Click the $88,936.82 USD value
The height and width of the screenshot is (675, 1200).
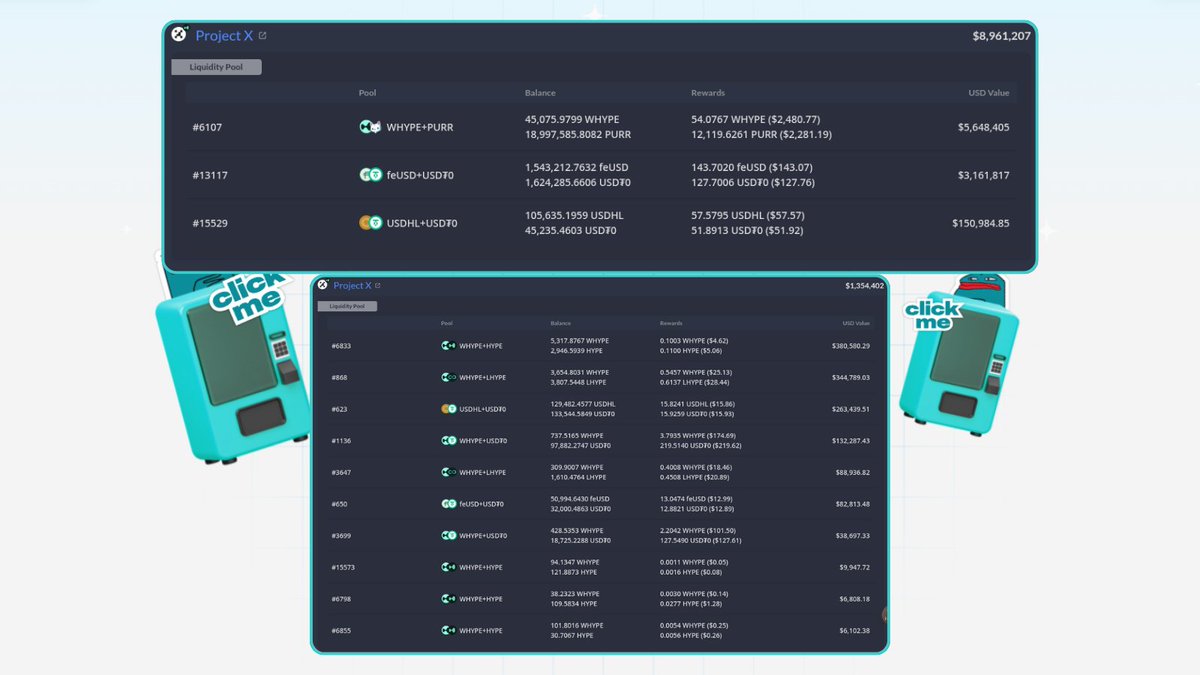click(x=853, y=473)
